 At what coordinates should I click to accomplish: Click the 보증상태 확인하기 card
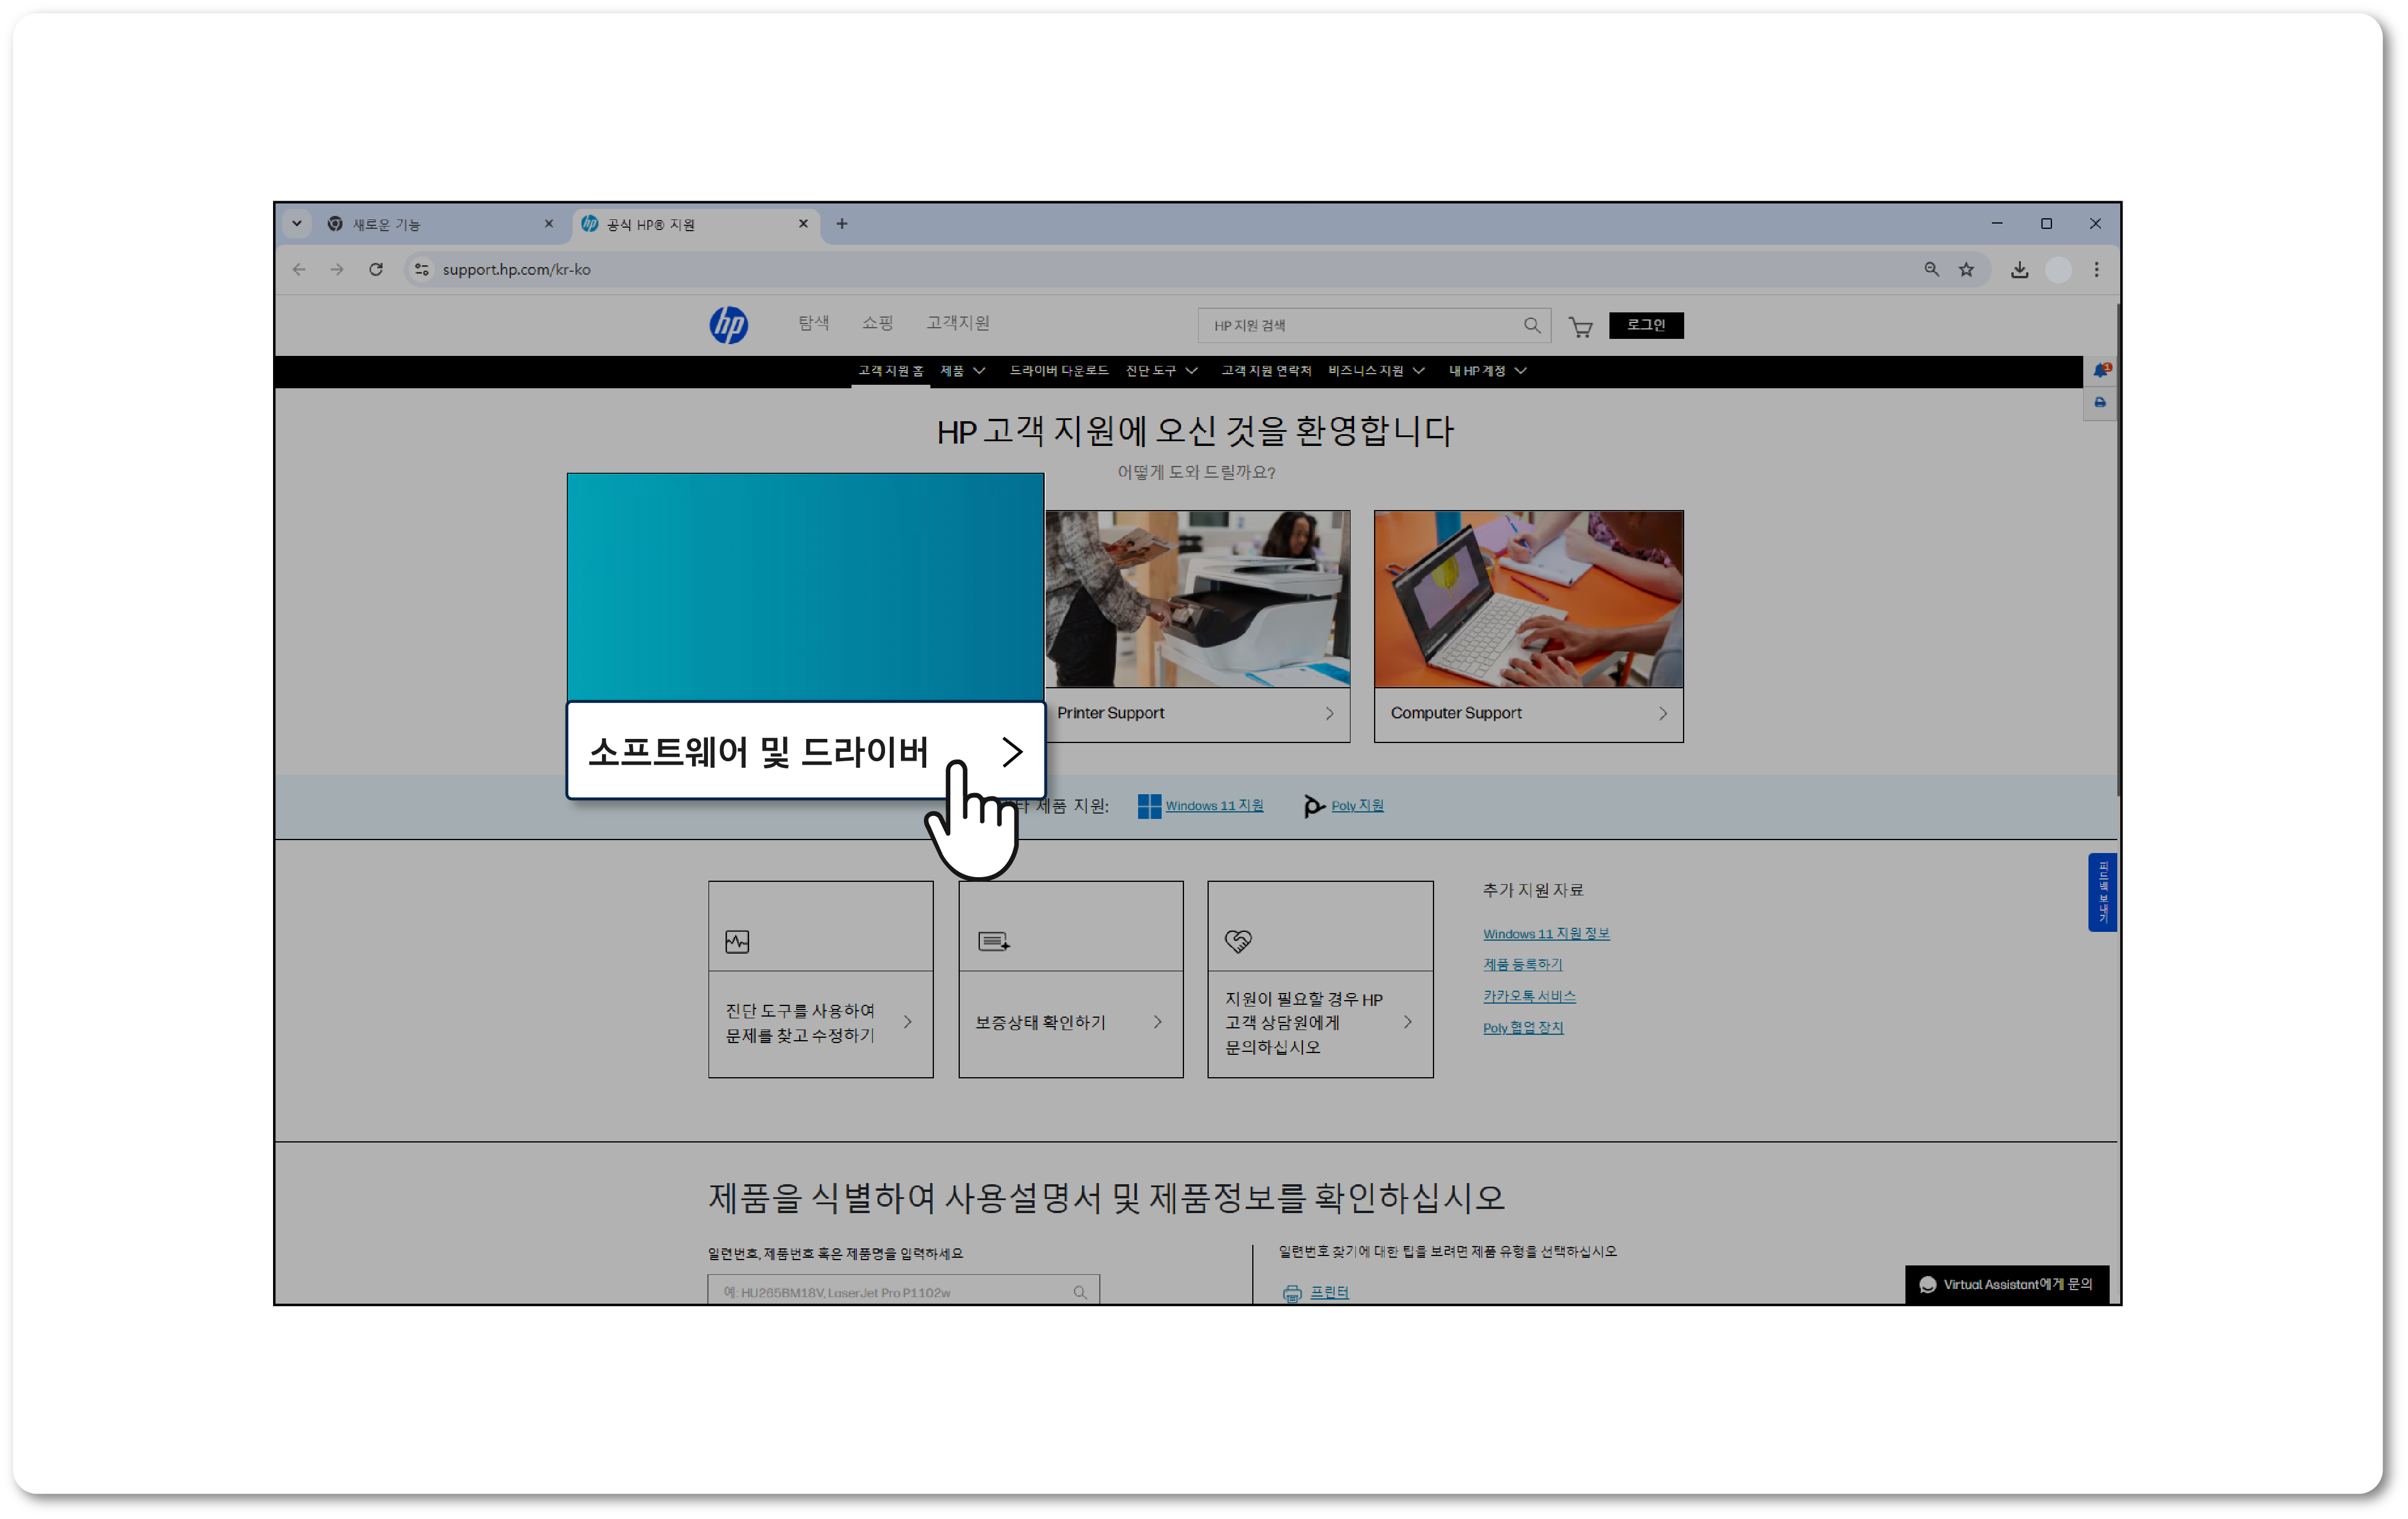(1070, 1021)
